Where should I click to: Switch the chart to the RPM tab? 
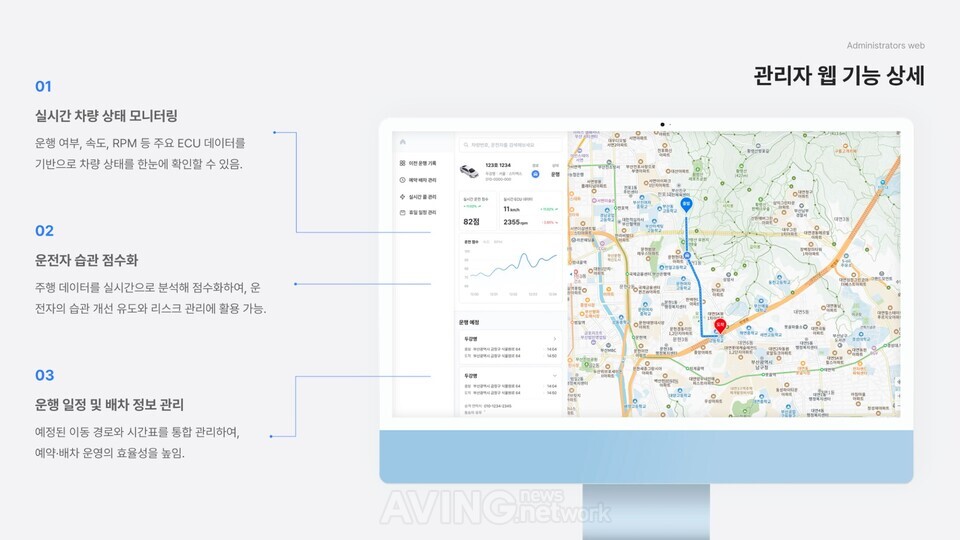[x=498, y=242]
